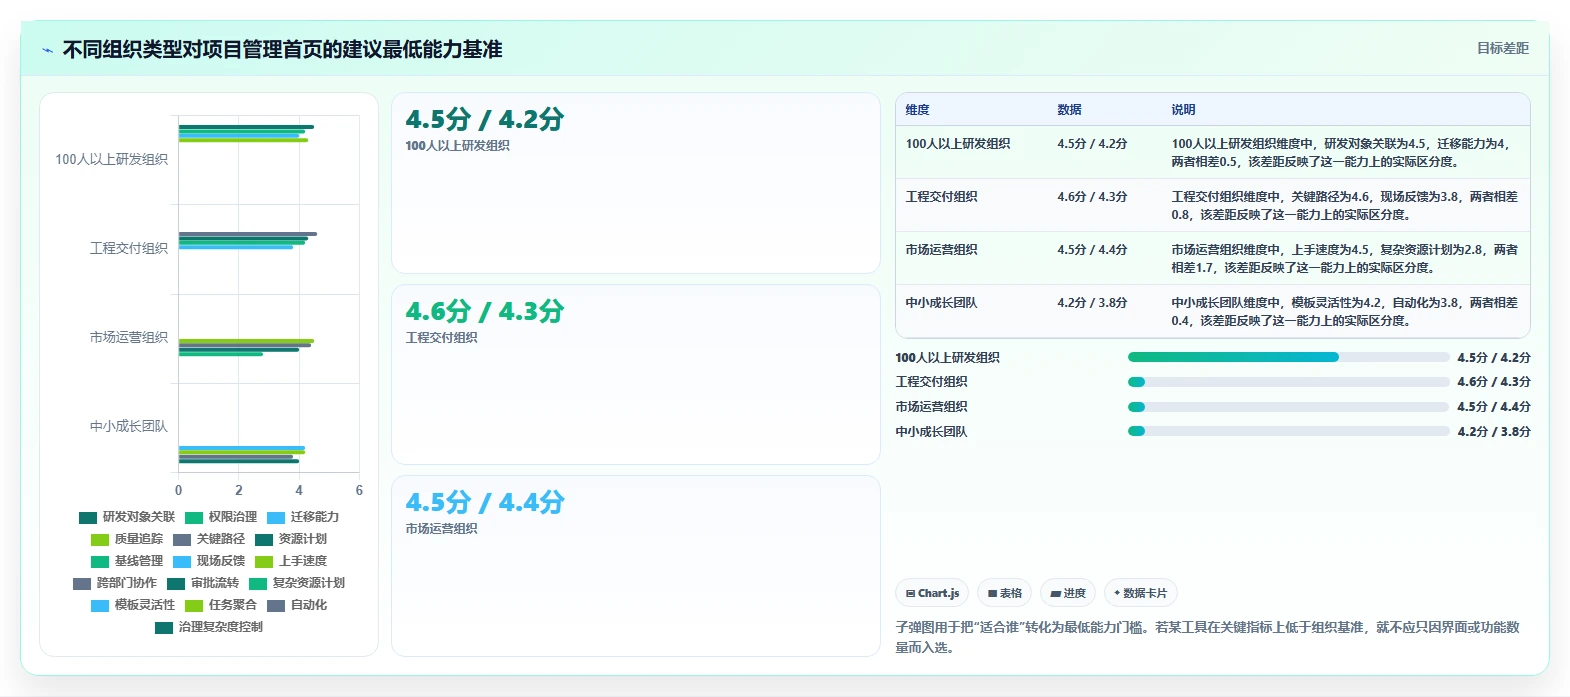
Task: Toggle the 权限治理 legend series
Action: coord(221,517)
